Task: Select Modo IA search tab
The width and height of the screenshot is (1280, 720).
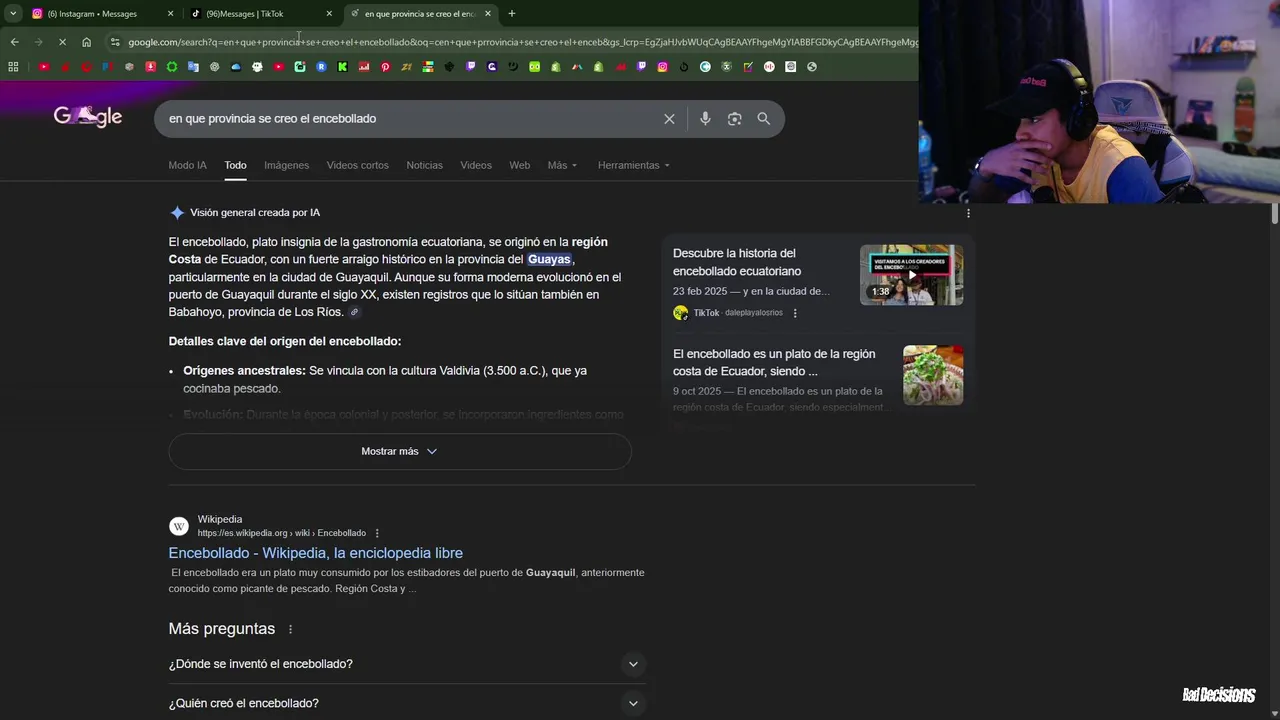Action: coord(188,165)
